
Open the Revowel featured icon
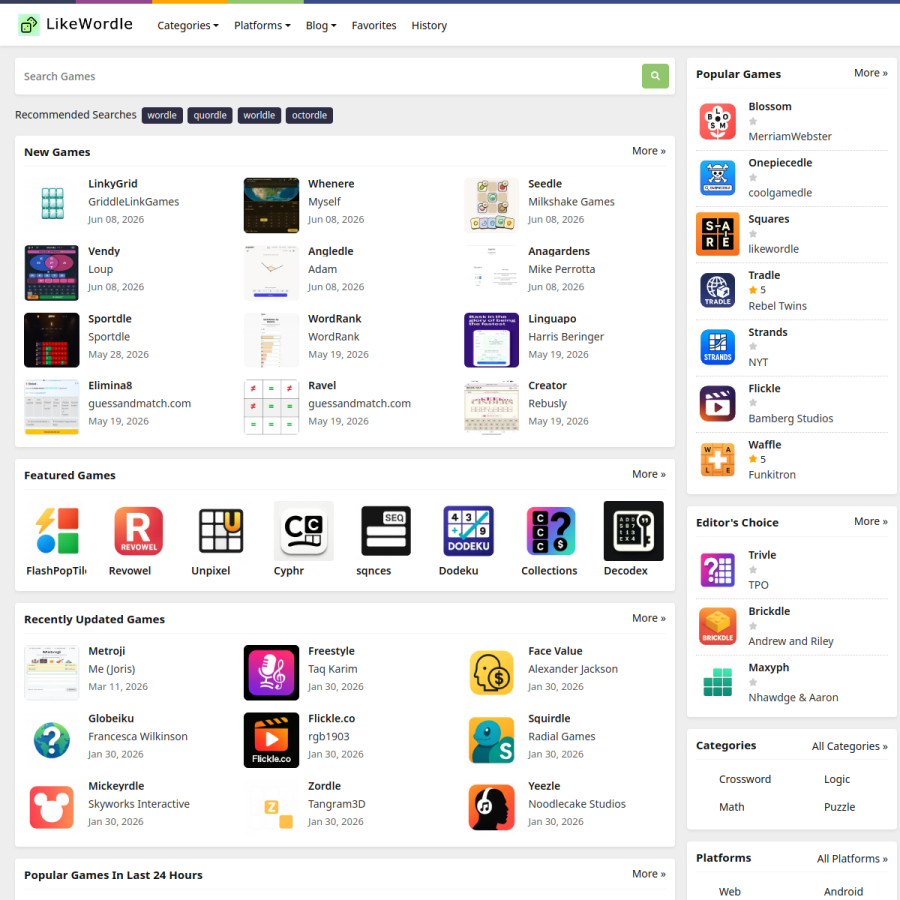(138, 530)
